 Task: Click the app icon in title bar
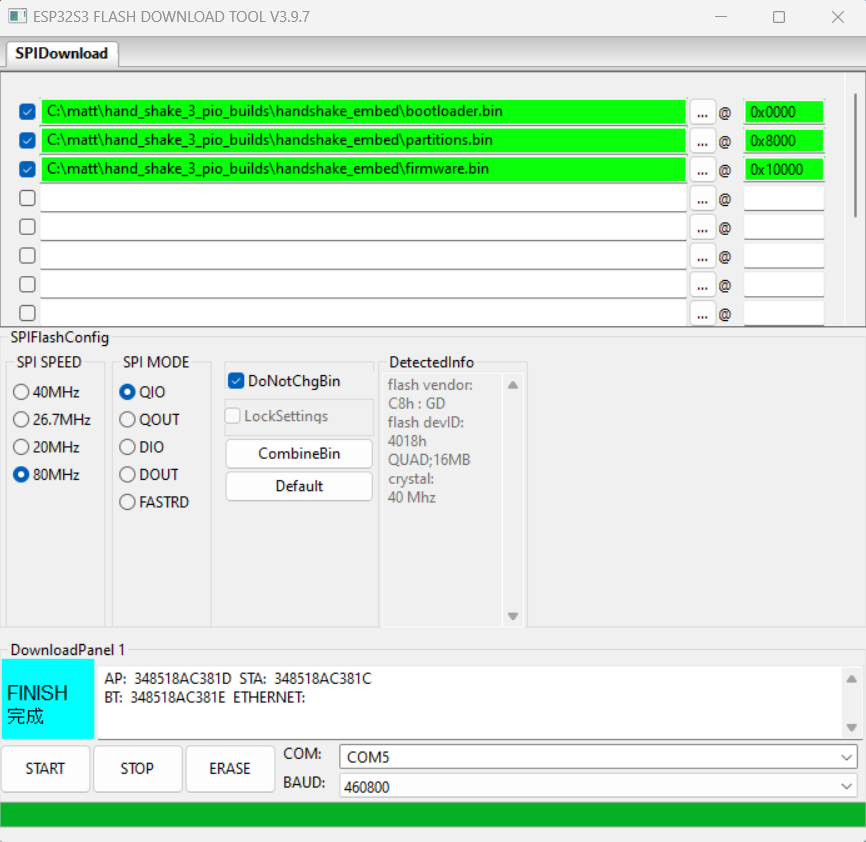pyautogui.click(x=18, y=17)
